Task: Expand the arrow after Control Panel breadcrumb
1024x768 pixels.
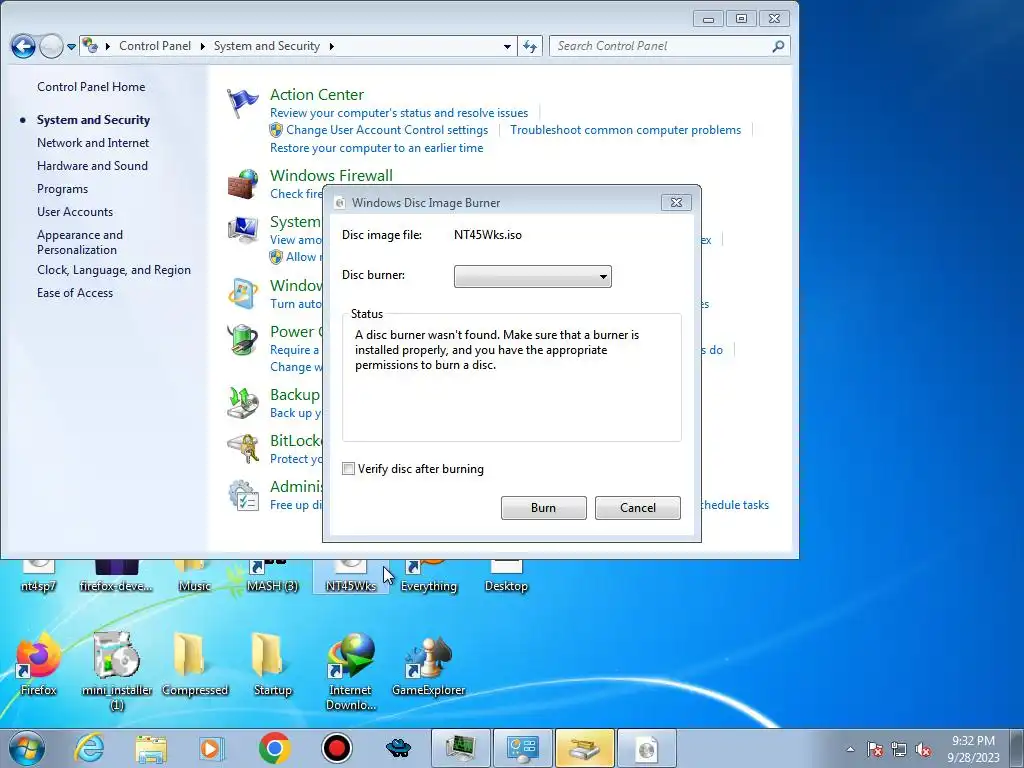Action: [x=202, y=46]
